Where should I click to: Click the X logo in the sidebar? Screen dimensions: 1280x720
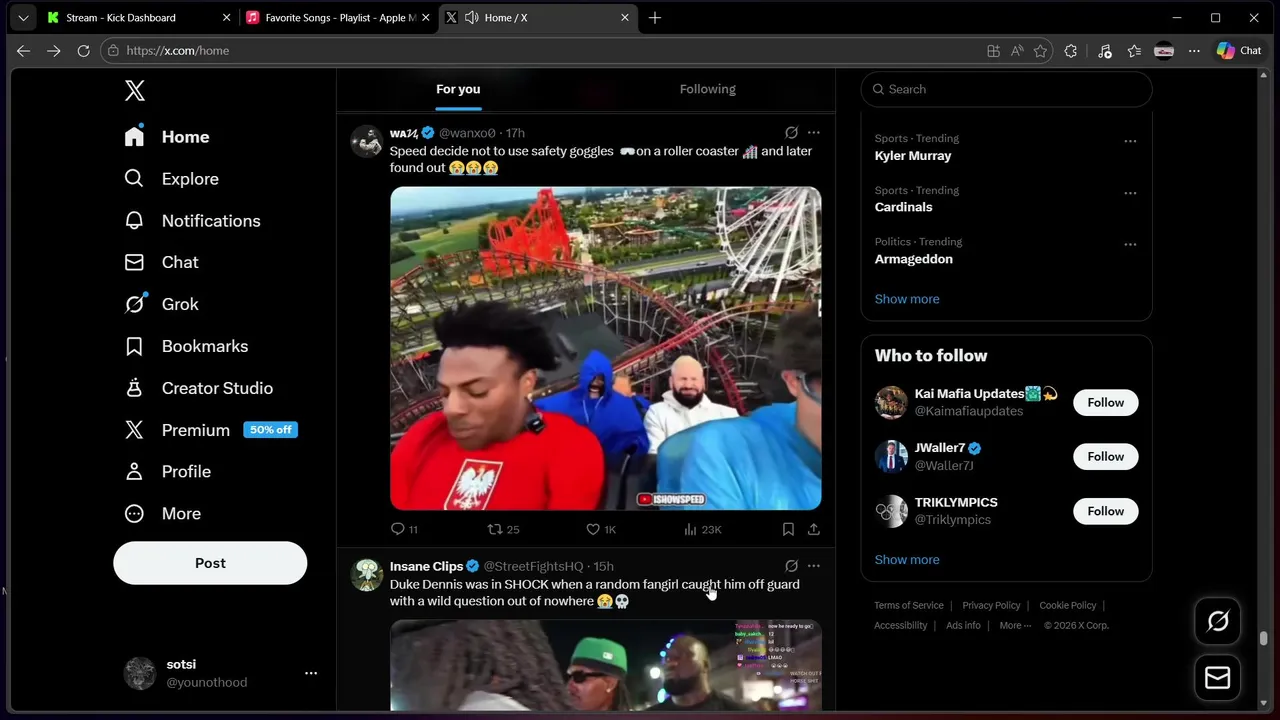[x=135, y=91]
